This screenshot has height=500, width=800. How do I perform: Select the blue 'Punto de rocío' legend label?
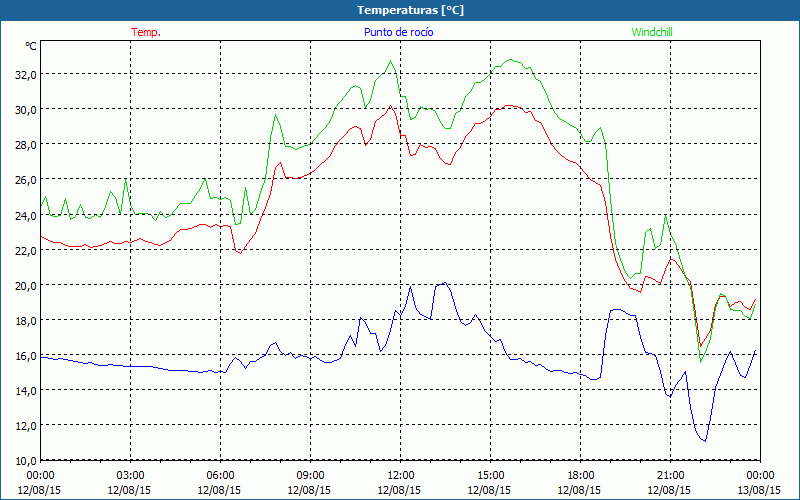click(x=399, y=32)
